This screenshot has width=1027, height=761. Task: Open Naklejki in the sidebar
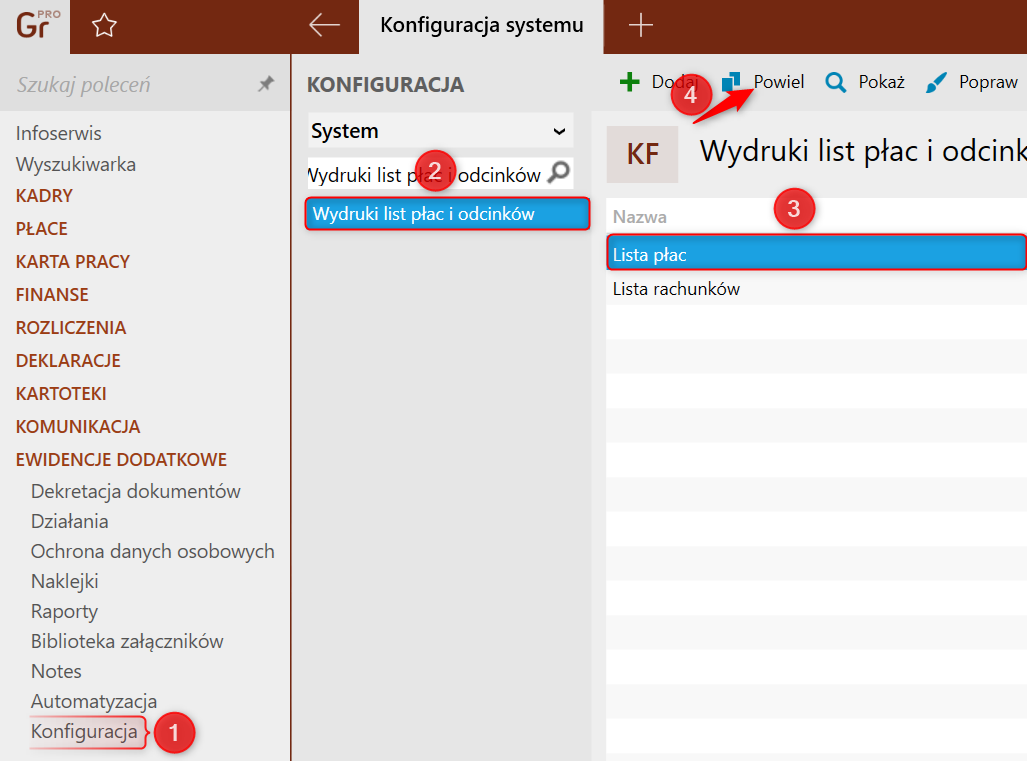pos(64,582)
